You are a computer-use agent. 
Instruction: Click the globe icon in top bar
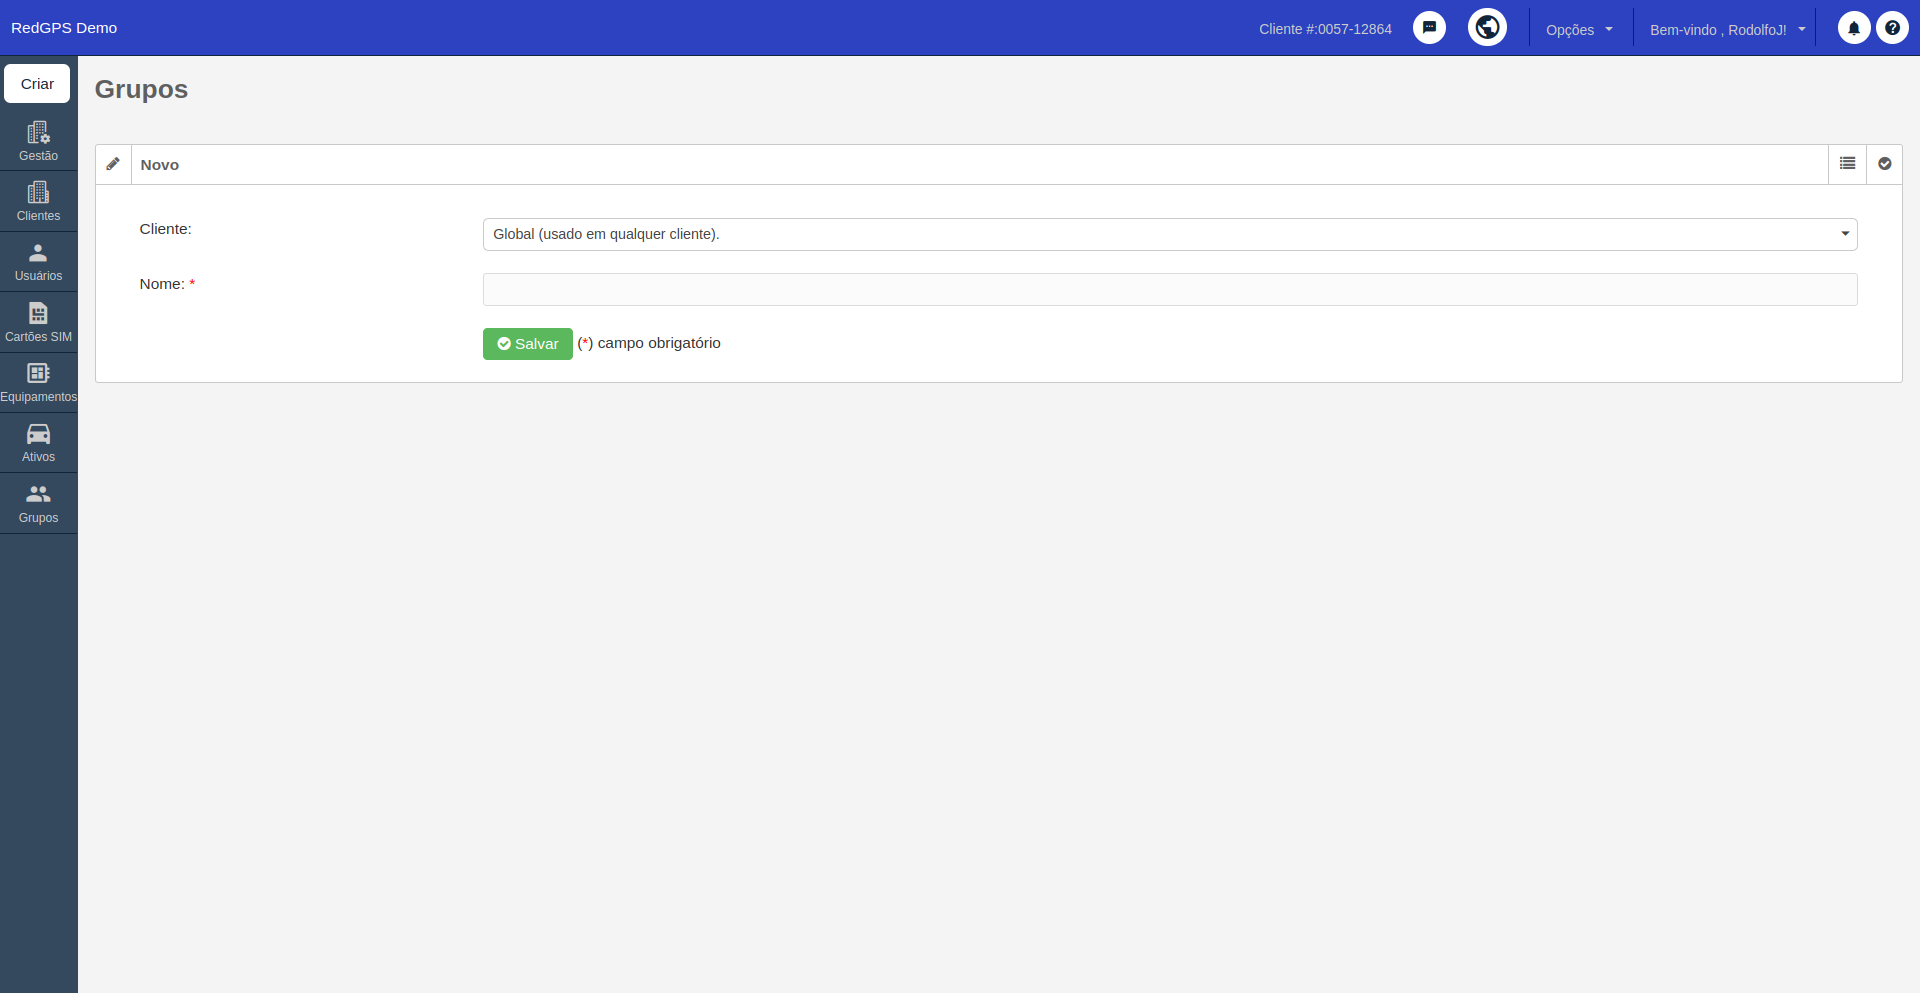(x=1487, y=27)
